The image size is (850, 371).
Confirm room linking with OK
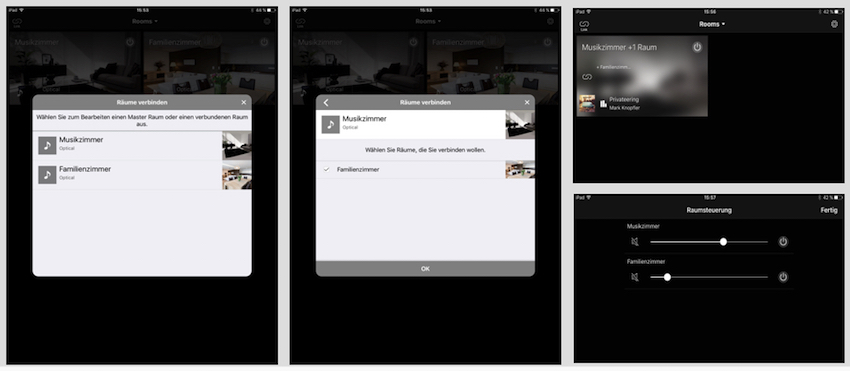(425, 268)
